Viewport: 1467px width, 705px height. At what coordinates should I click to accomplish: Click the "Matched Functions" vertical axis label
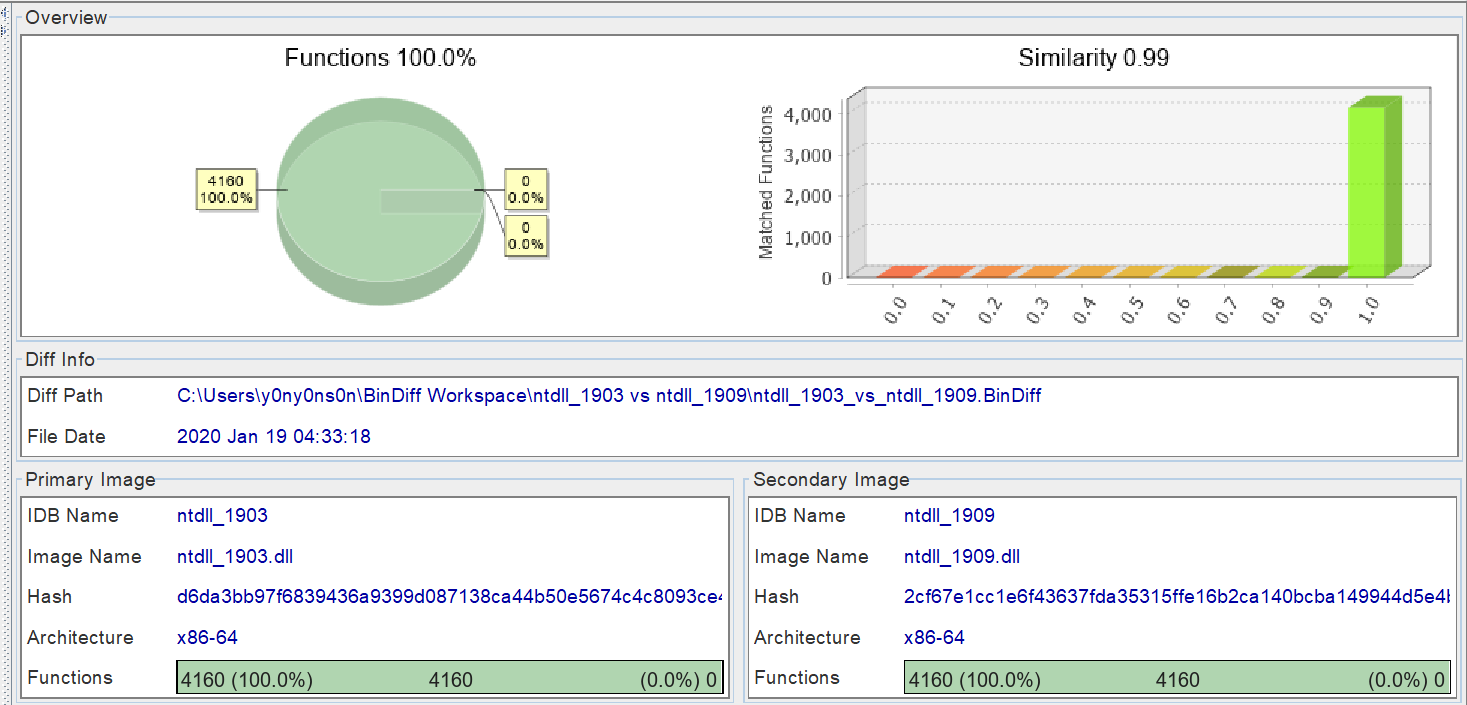[x=766, y=182]
